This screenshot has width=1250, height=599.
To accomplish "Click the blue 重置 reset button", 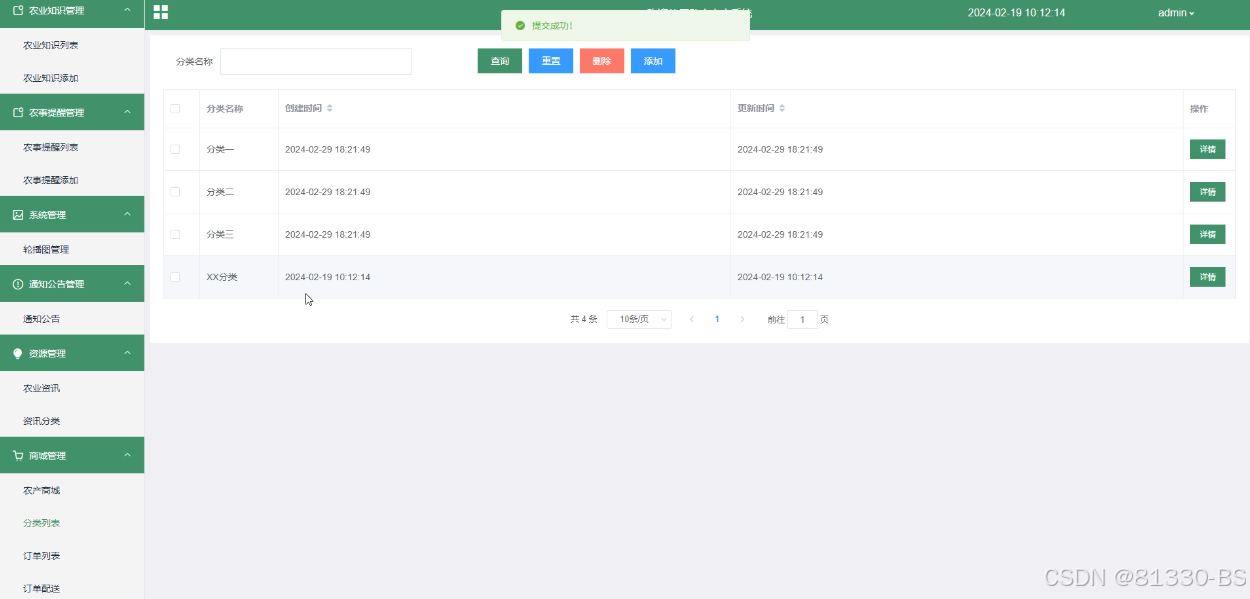I will 551,61.
